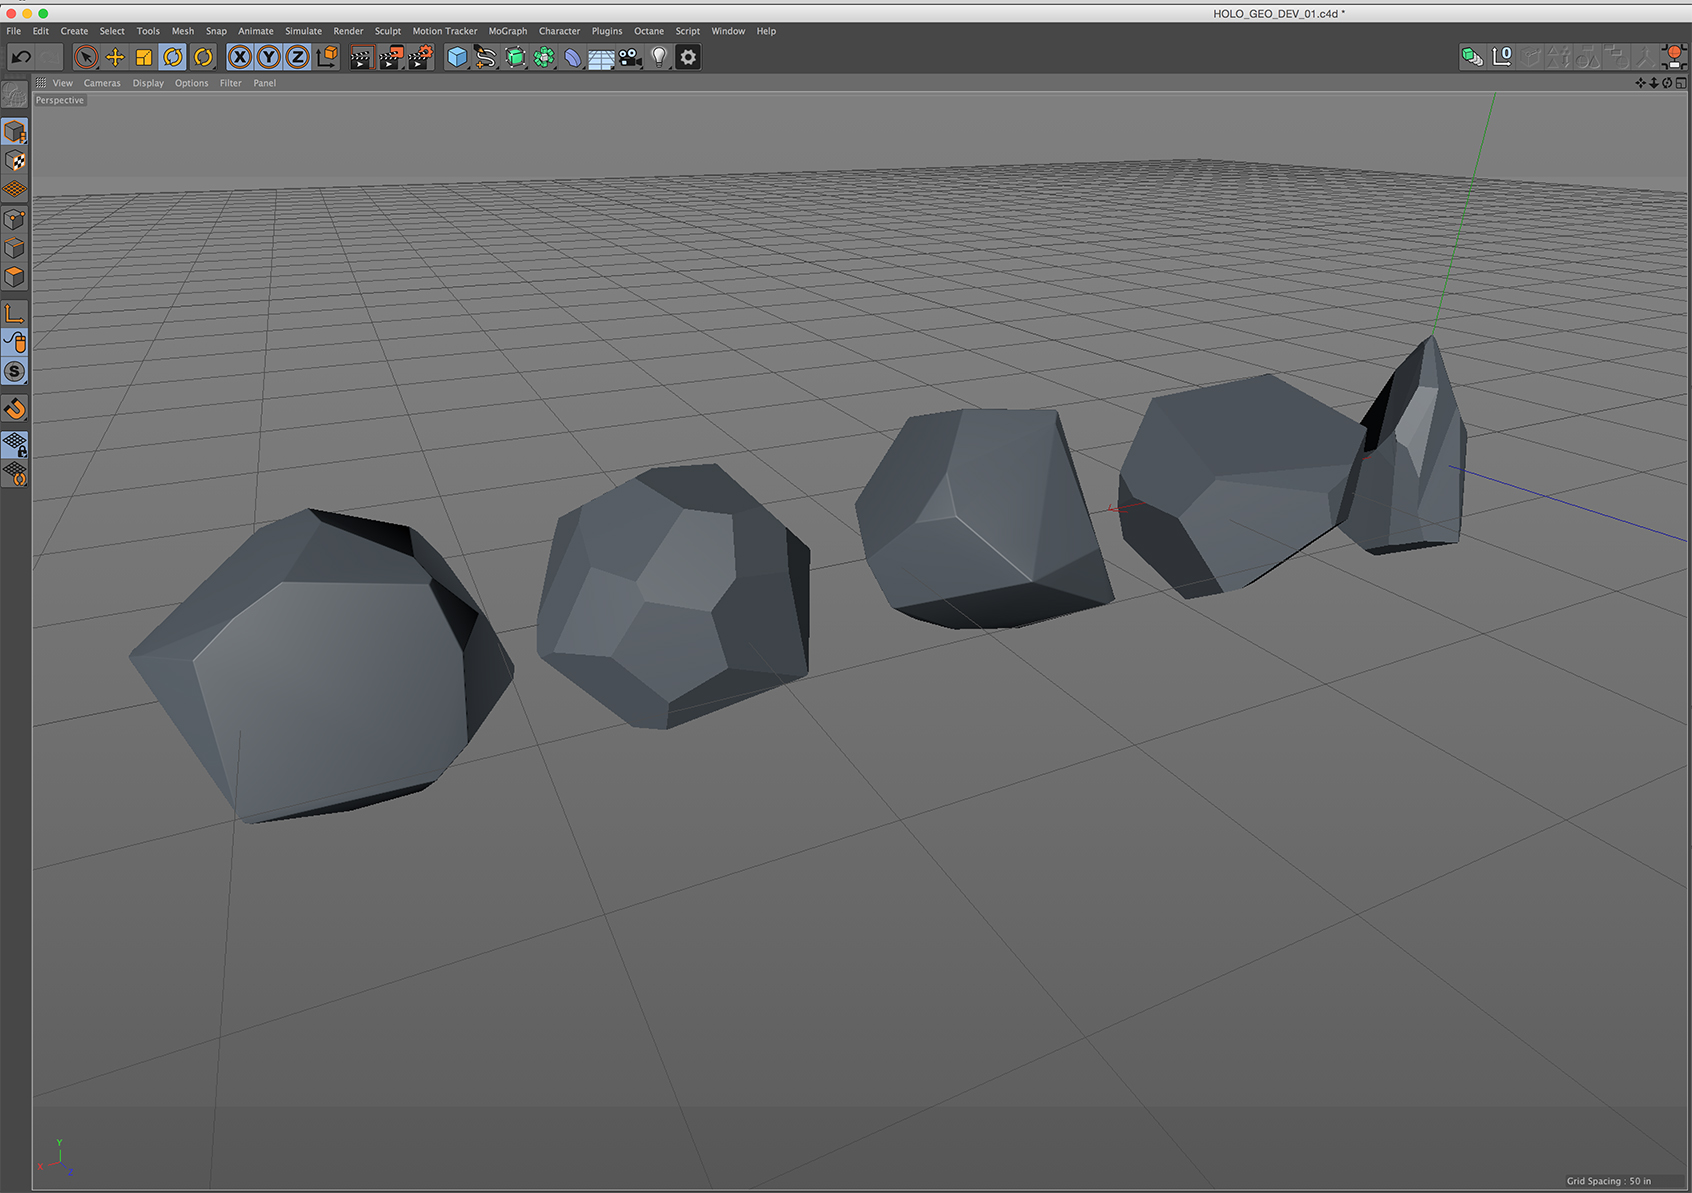Add a Camera object

tap(630, 57)
